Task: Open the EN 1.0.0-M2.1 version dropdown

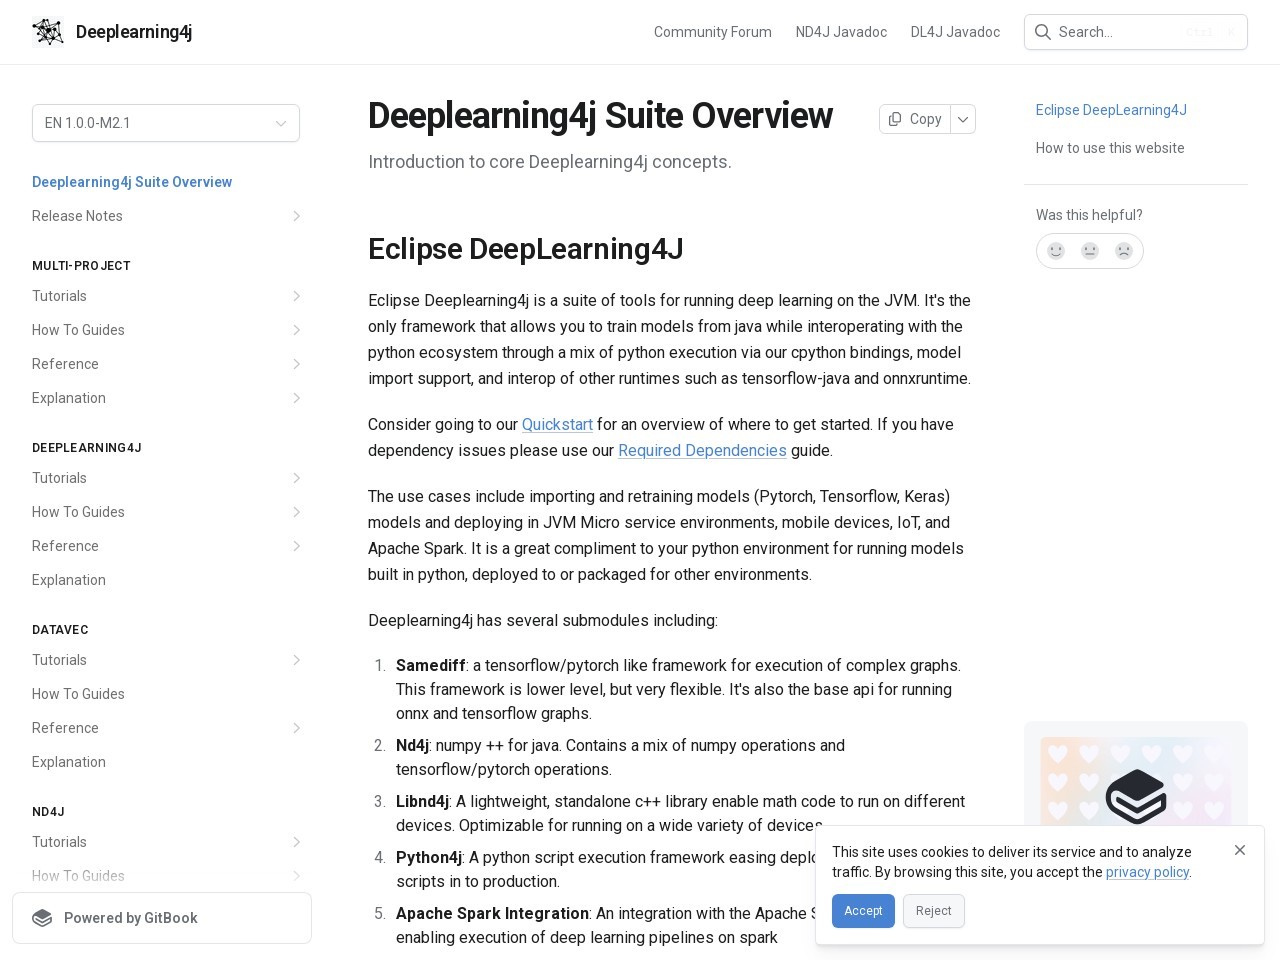Action: coord(166,123)
